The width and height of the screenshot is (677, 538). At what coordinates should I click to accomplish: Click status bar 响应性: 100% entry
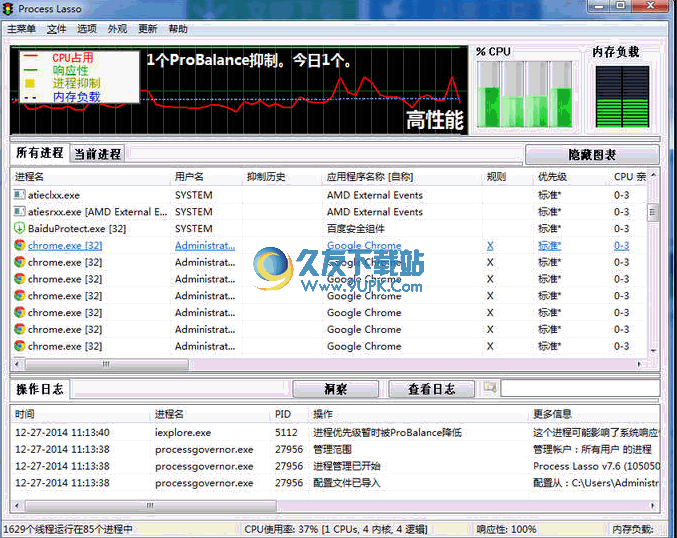tap(506, 529)
